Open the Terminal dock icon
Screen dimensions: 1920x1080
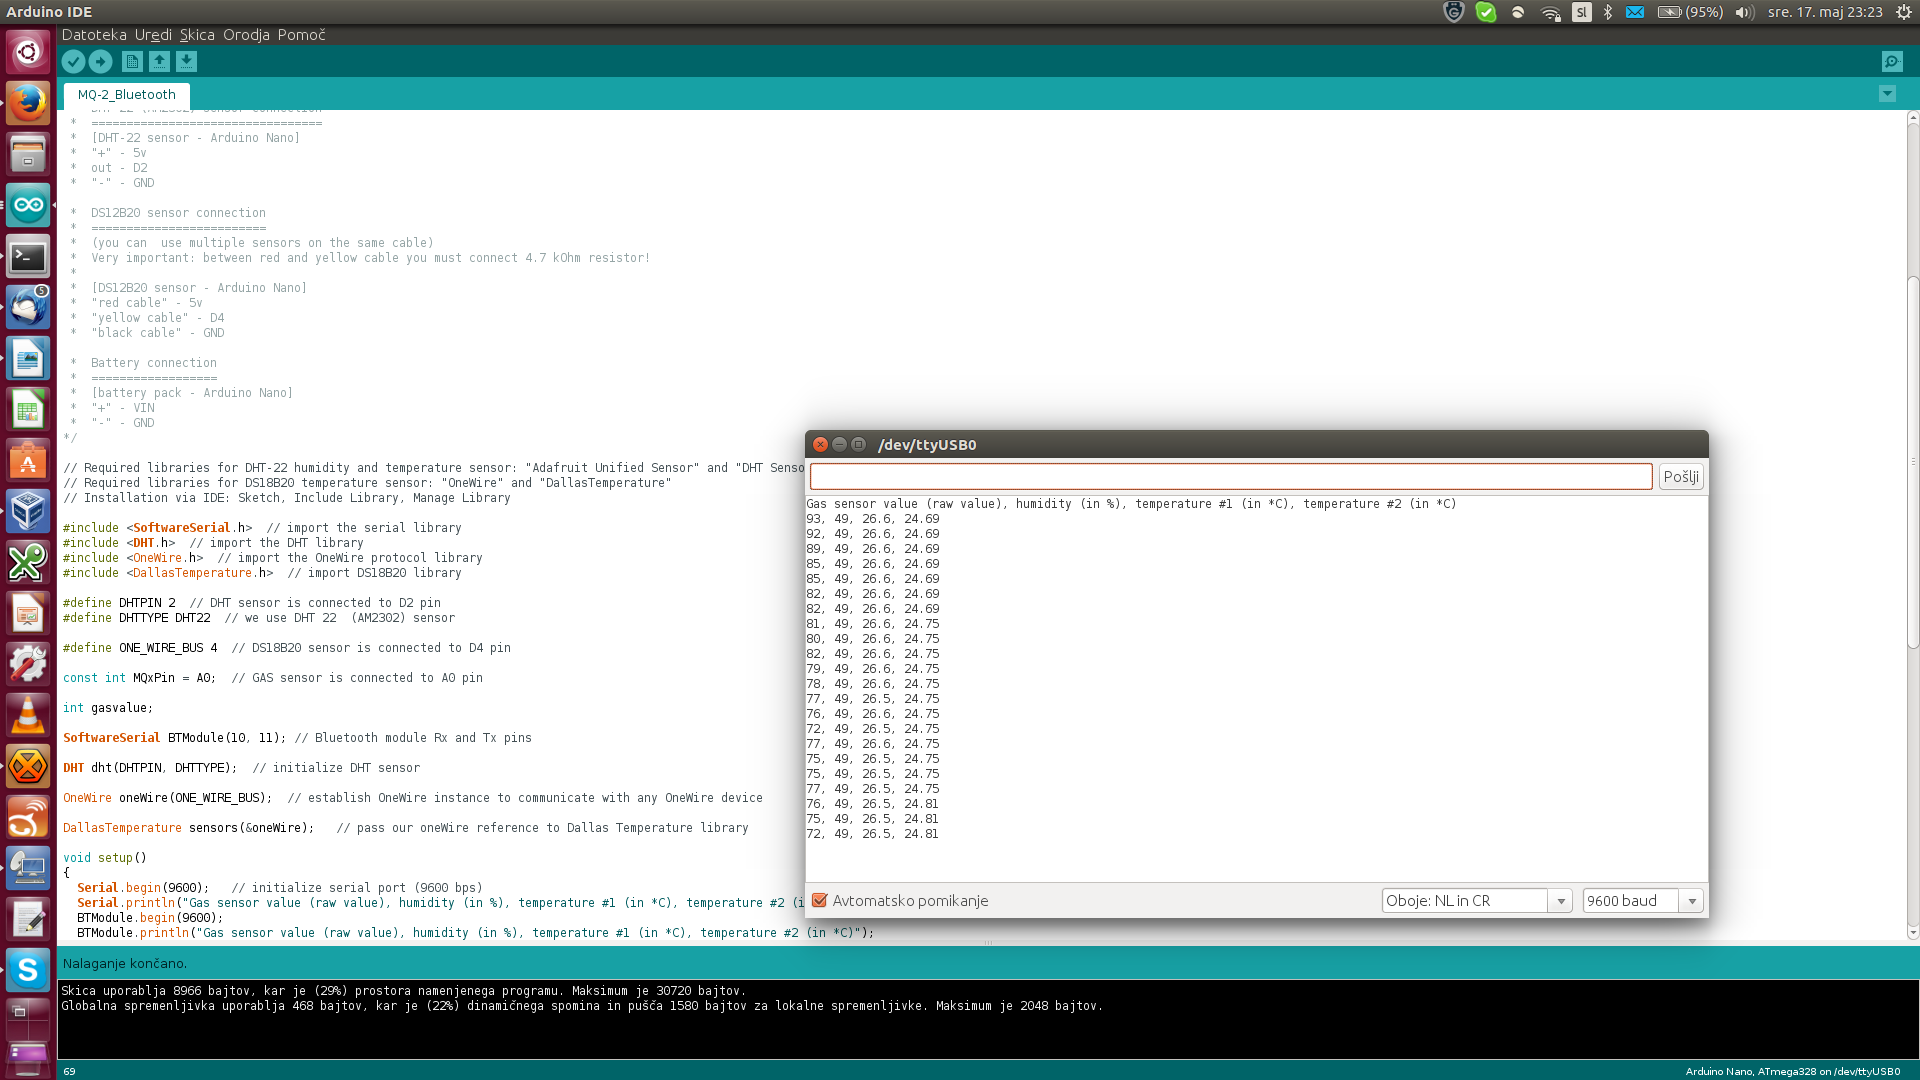[28, 256]
